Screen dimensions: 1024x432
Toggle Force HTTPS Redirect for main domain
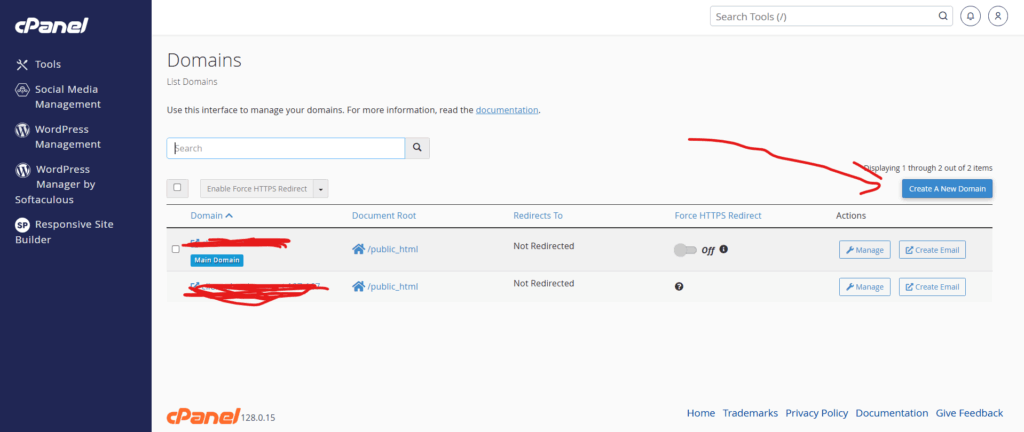[685, 249]
